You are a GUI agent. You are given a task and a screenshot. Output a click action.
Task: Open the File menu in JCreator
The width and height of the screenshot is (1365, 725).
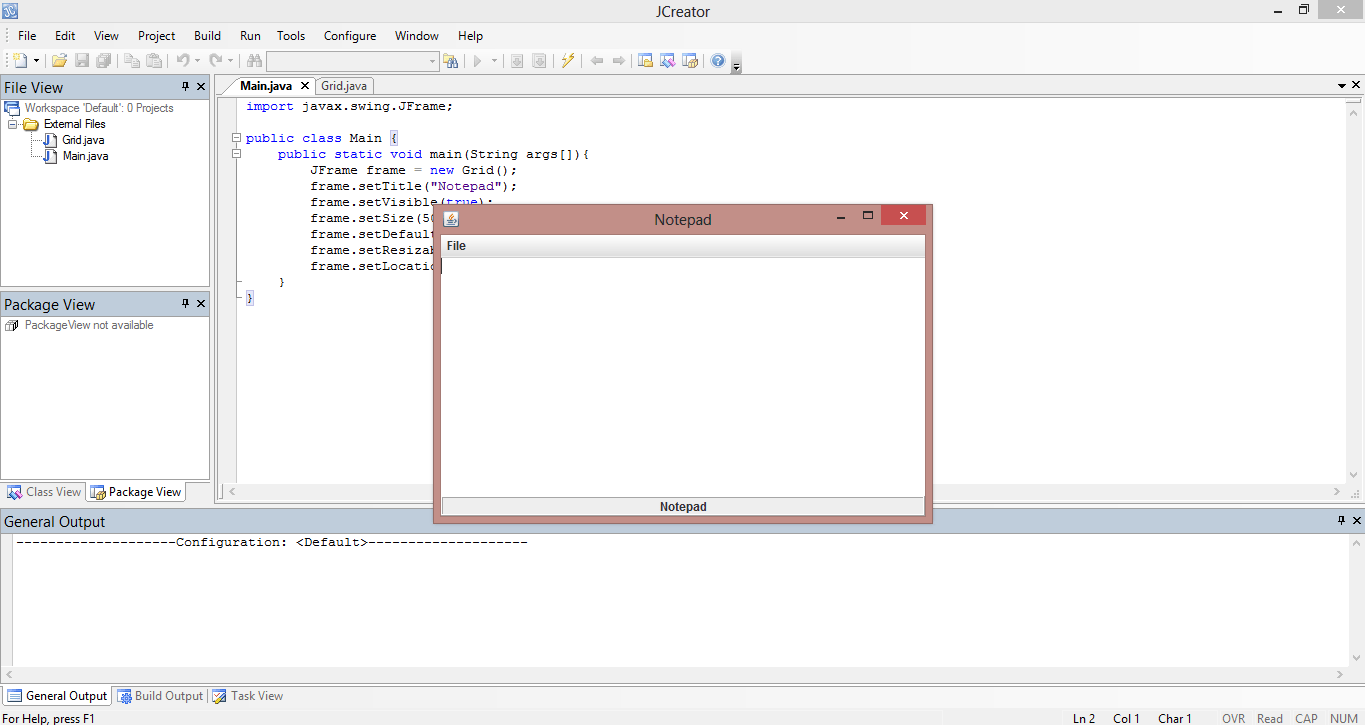[x=27, y=36]
